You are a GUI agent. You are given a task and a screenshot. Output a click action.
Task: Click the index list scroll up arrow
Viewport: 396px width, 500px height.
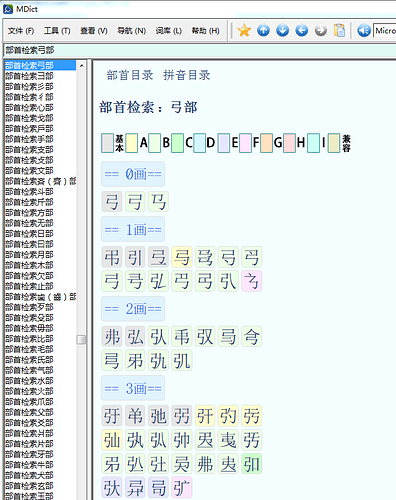pos(82,66)
